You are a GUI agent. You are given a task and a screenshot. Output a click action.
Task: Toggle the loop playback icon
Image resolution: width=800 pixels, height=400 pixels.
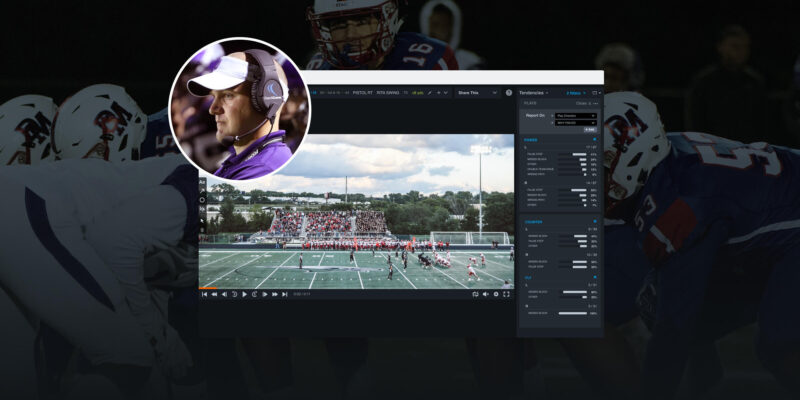(x=474, y=294)
